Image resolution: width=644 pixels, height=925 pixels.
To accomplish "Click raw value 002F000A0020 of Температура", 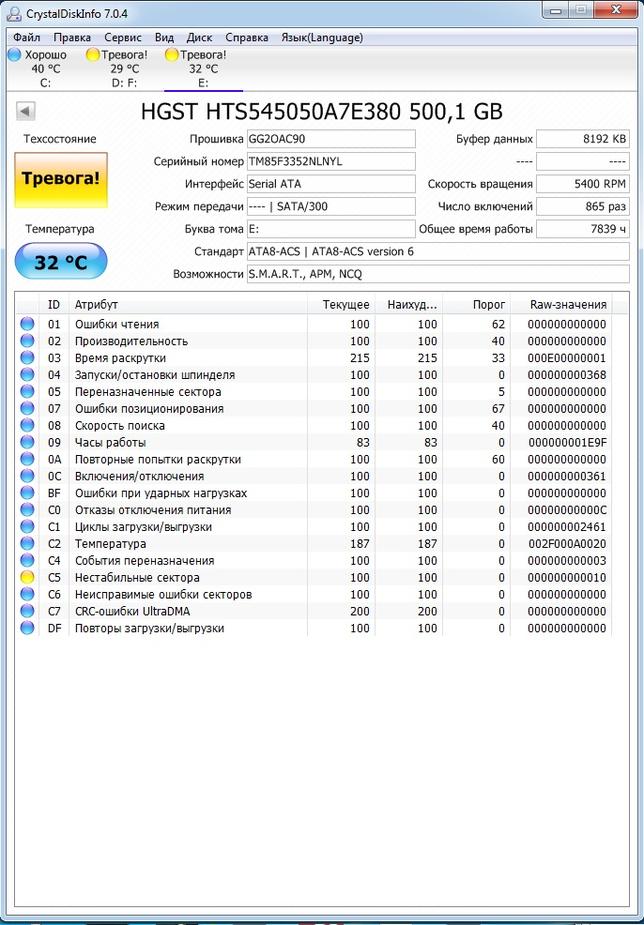I will (x=566, y=543).
